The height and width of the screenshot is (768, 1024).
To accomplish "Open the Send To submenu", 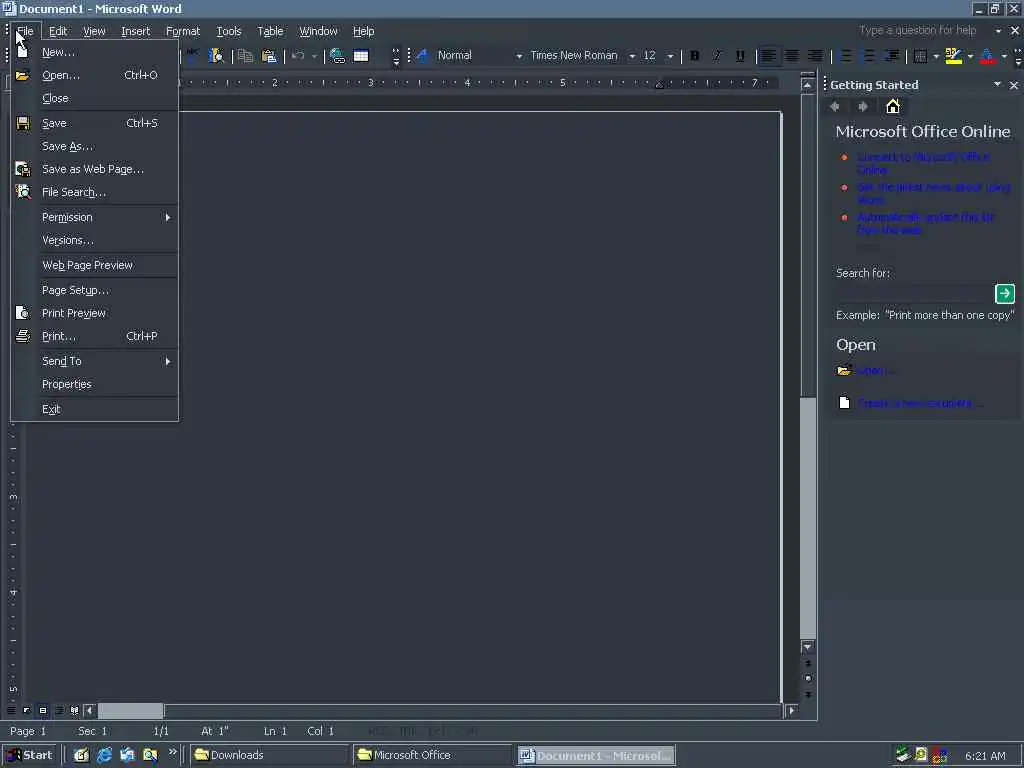I will coord(94,361).
